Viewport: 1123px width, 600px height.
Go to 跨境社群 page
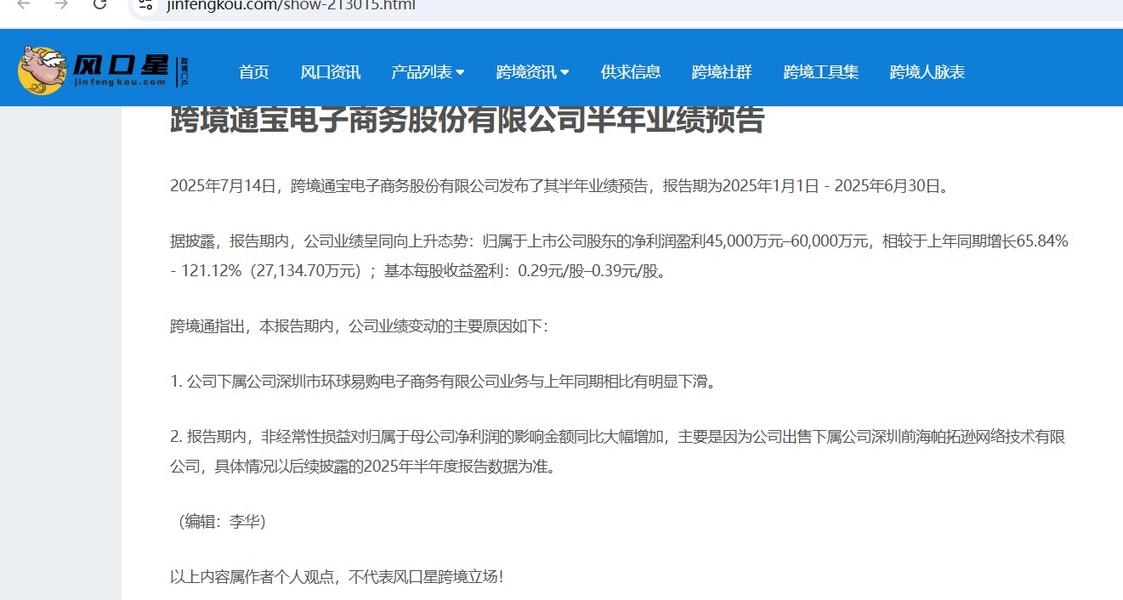[x=721, y=72]
